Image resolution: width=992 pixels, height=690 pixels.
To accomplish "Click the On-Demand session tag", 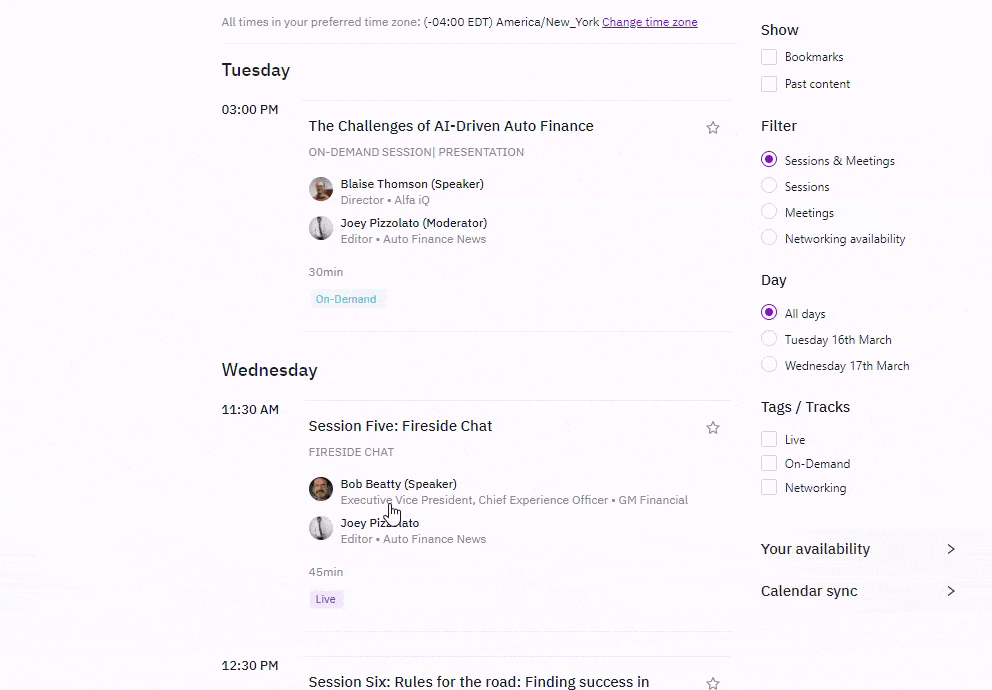I will [346, 299].
